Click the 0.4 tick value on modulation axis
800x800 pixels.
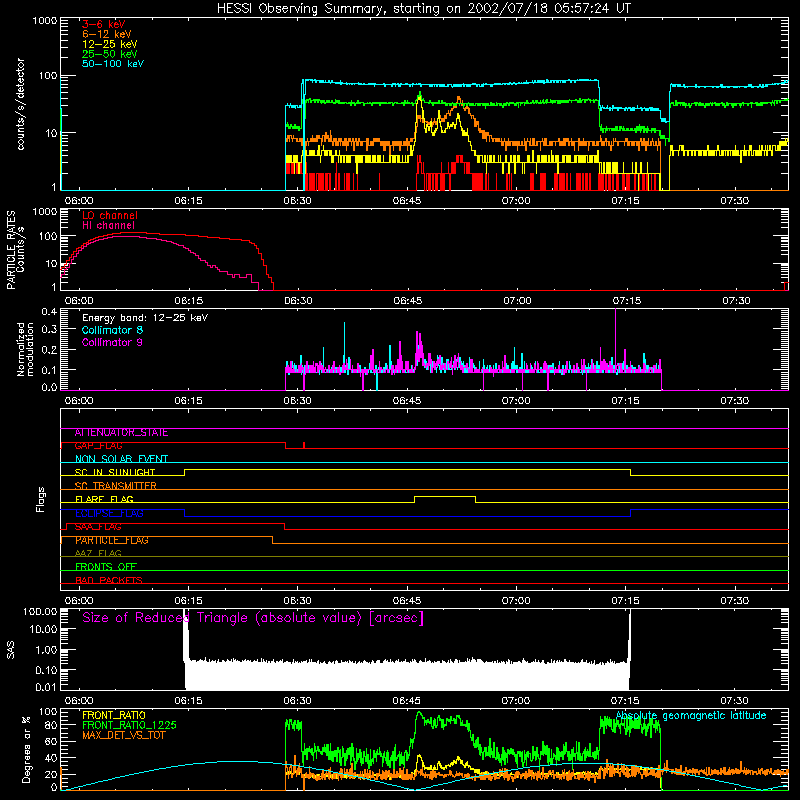[x=49, y=312]
